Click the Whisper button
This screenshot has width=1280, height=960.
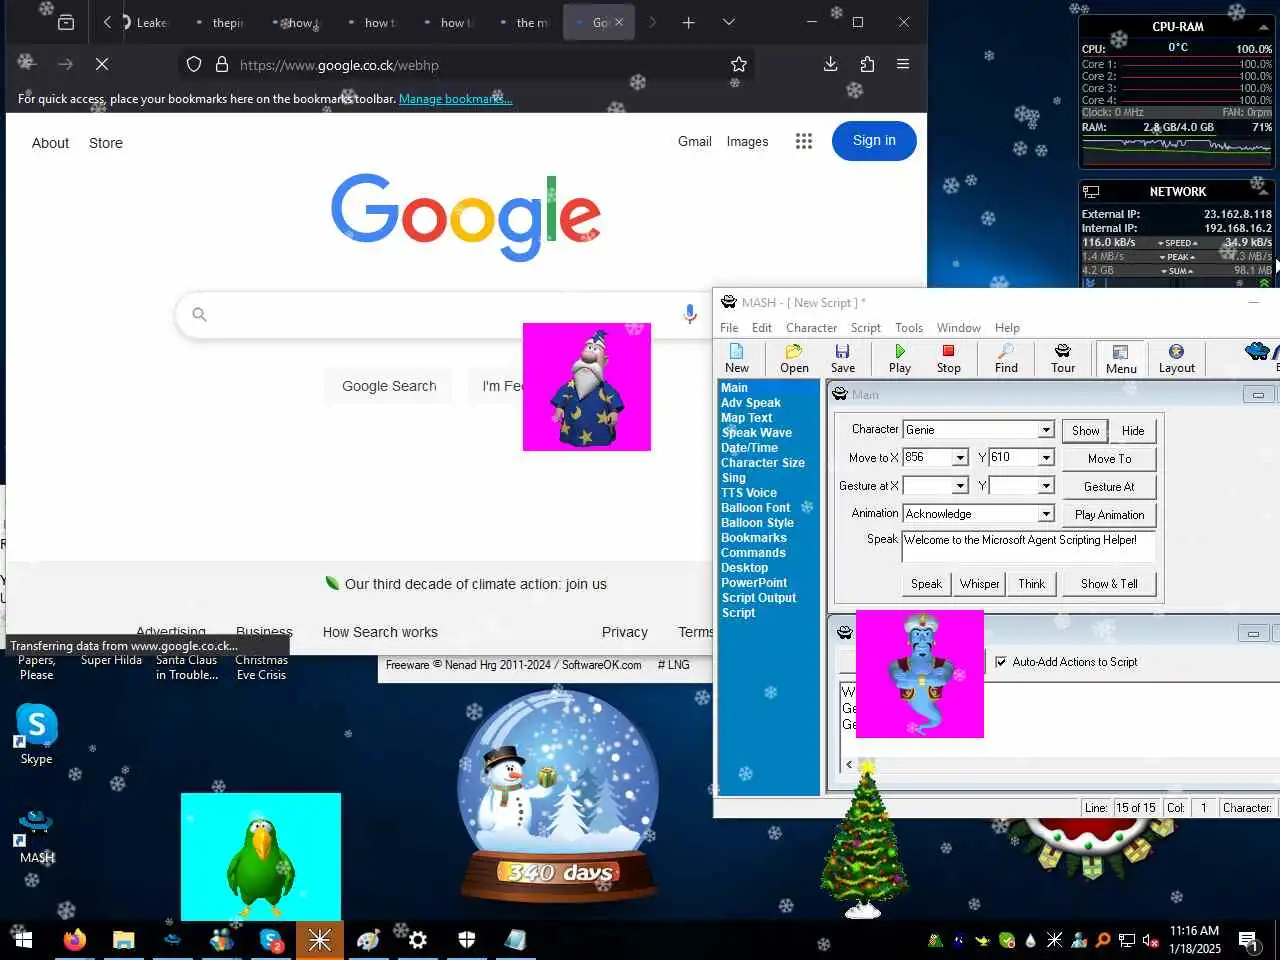click(979, 584)
